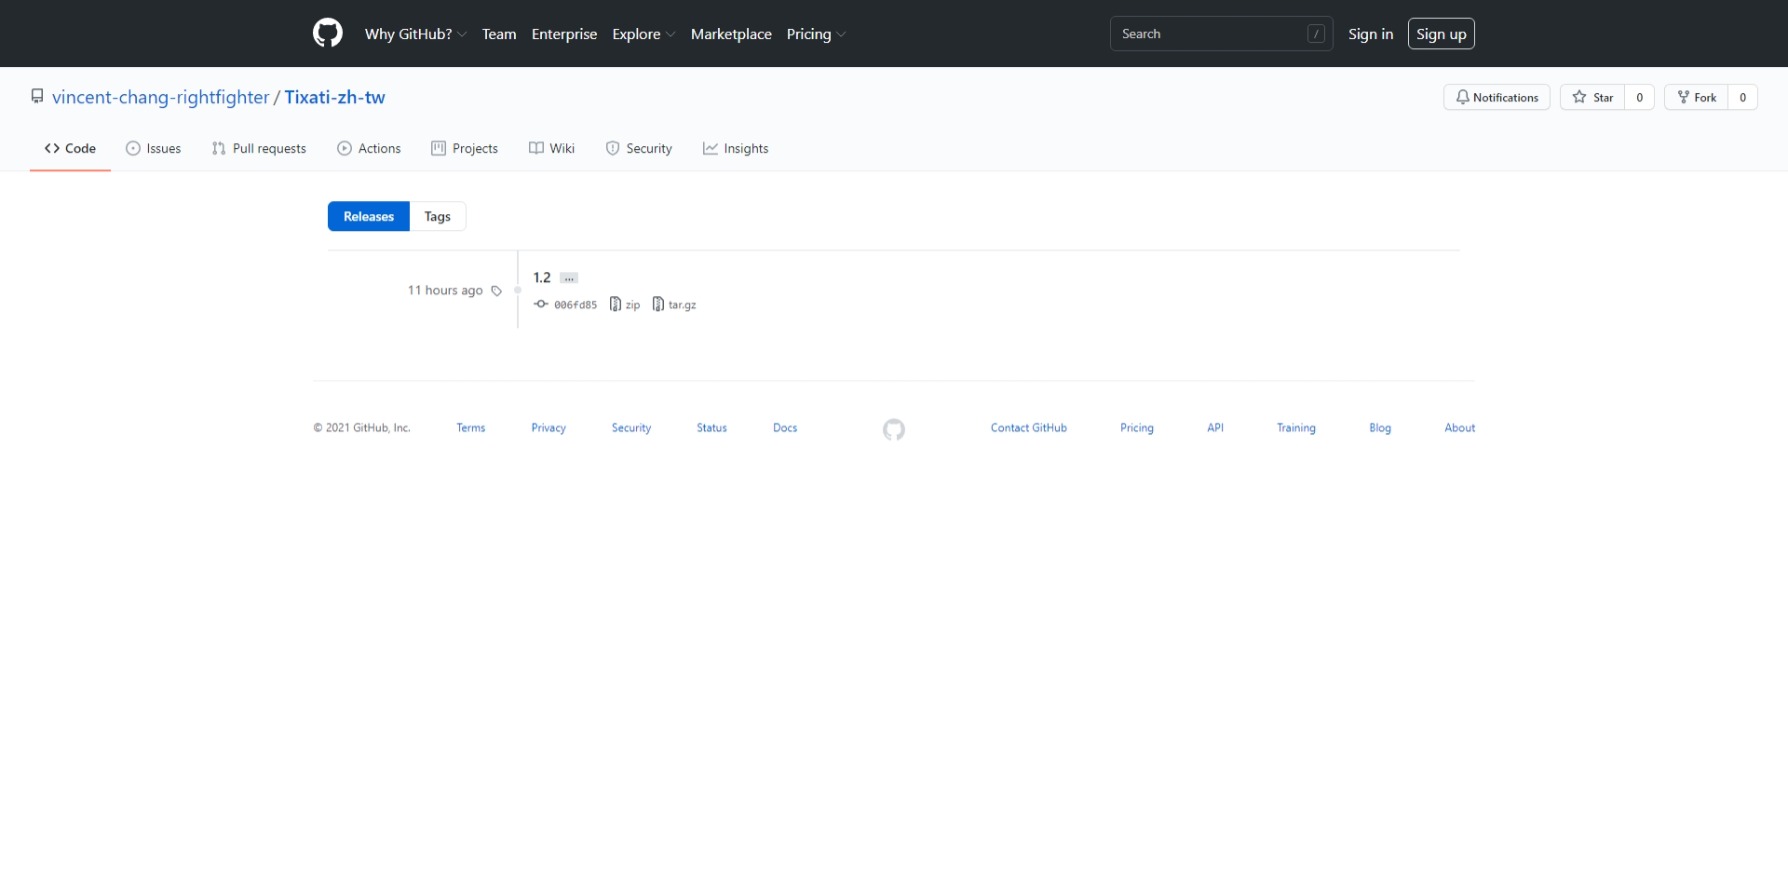Expand the ellipsis details next to 1.2

point(569,278)
